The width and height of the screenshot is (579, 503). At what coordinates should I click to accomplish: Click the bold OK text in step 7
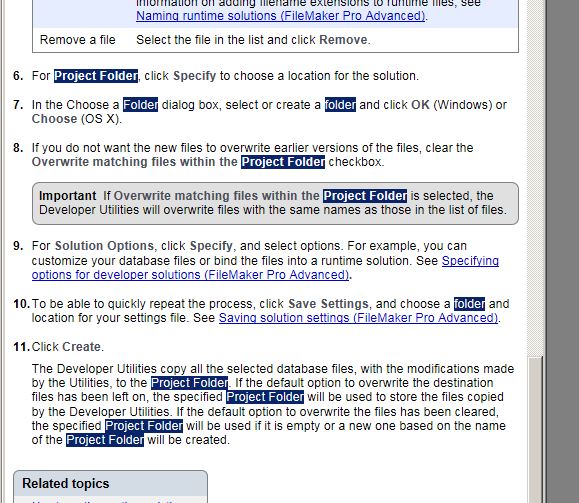click(x=421, y=105)
